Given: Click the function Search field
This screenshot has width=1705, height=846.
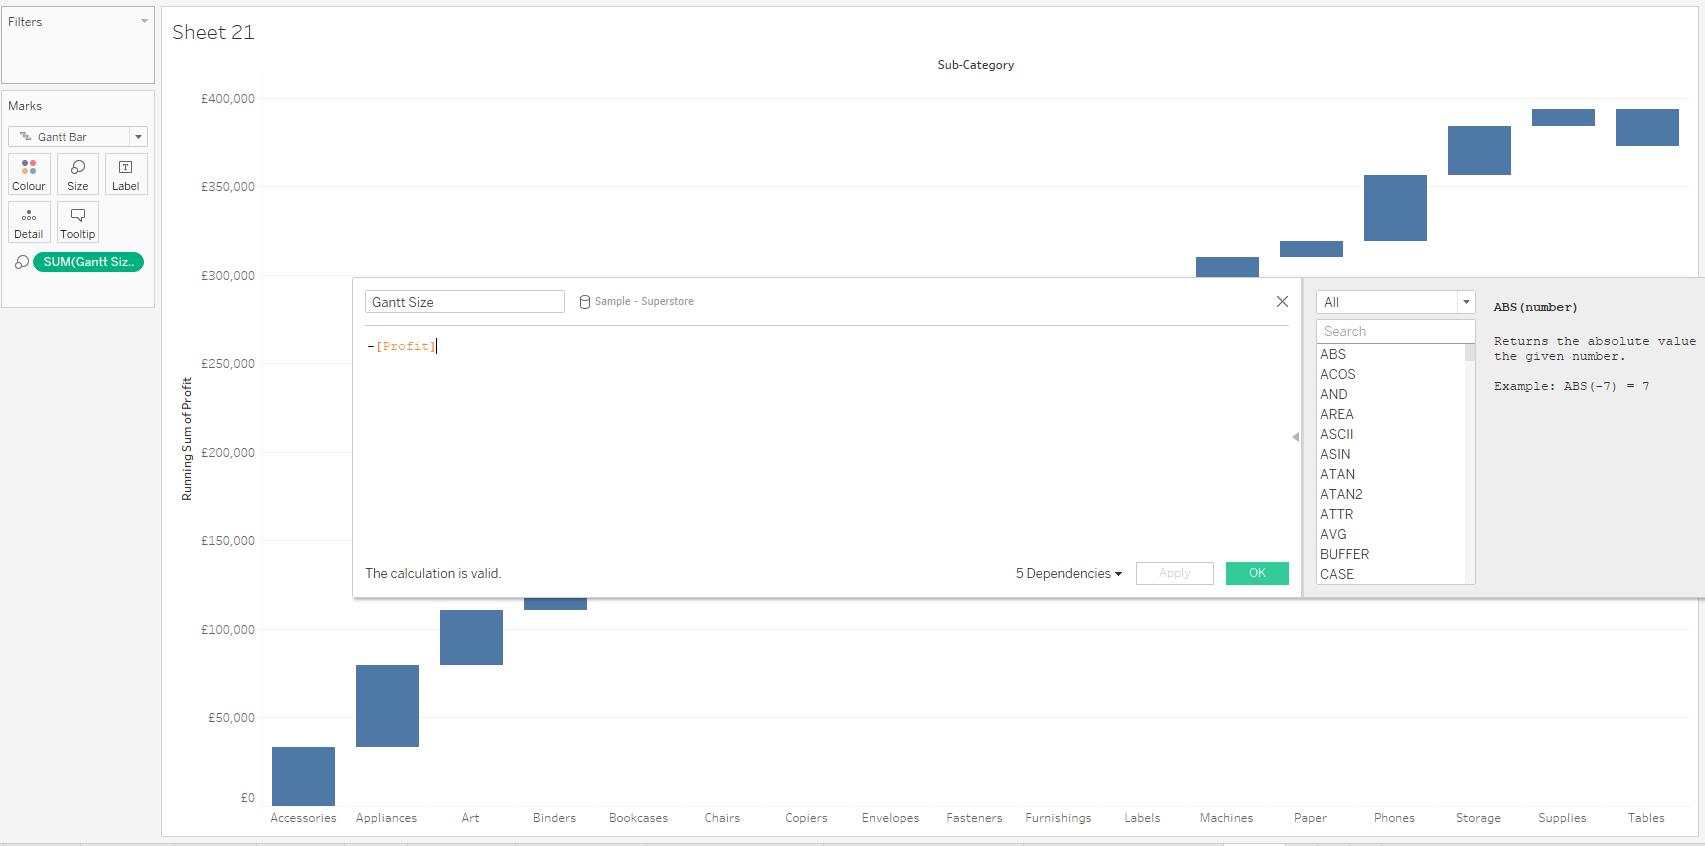Looking at the screenshot, I should (x=1395, y=331).
